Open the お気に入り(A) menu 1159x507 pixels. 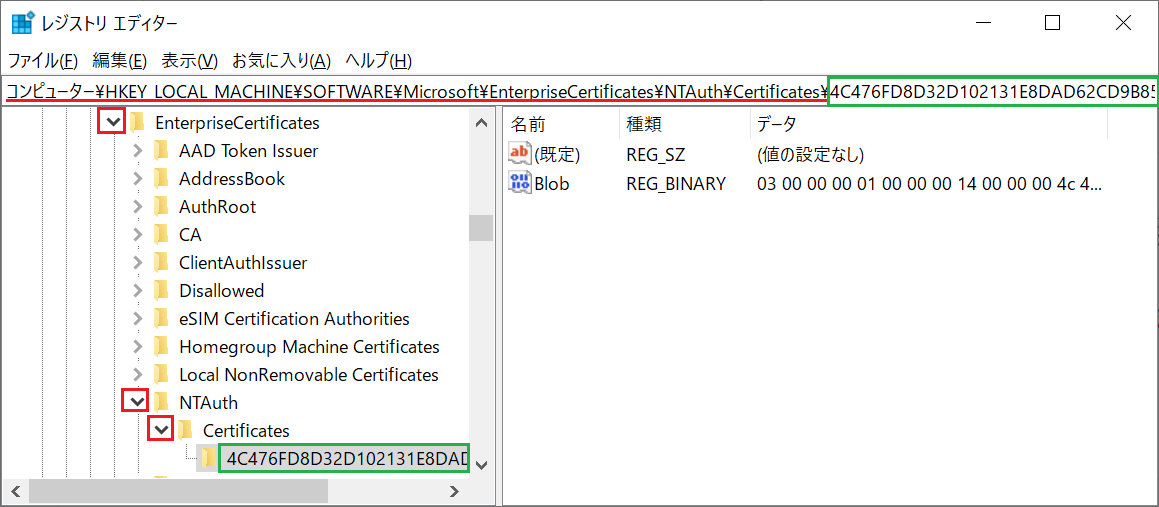(282, 61)
